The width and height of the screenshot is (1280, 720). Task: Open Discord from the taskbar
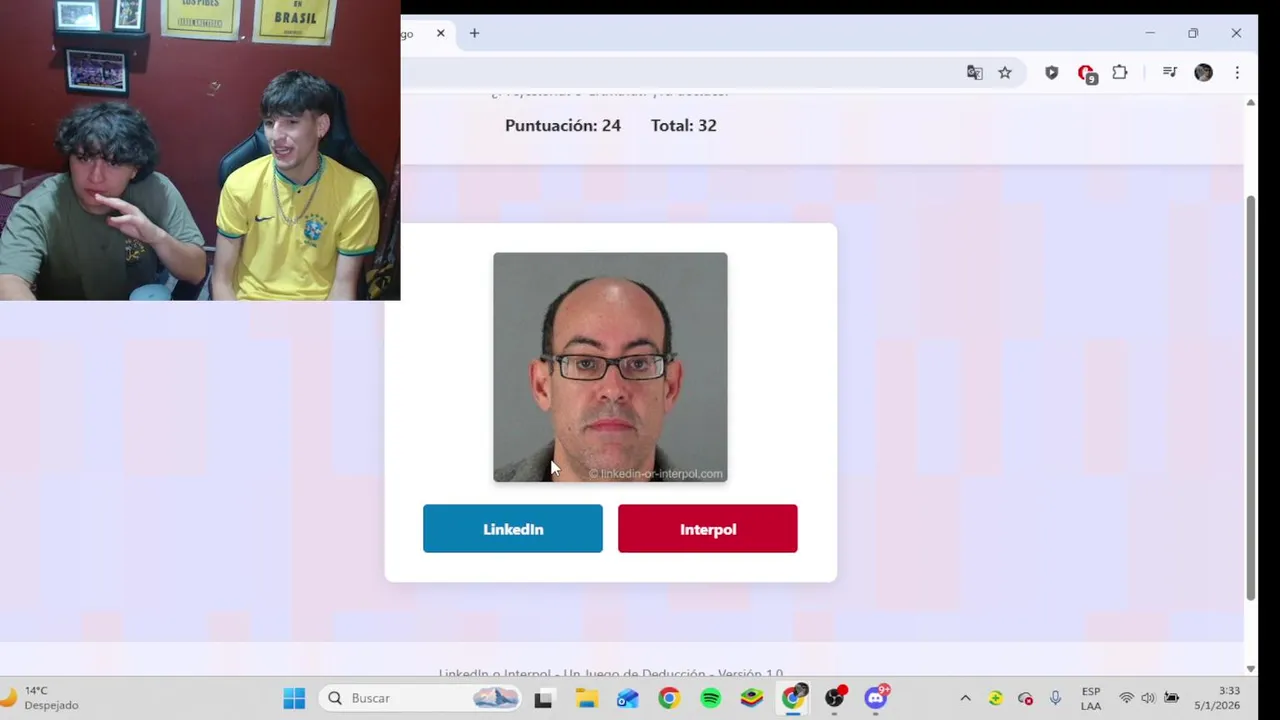pyautogui.click(x=876, y=698)
